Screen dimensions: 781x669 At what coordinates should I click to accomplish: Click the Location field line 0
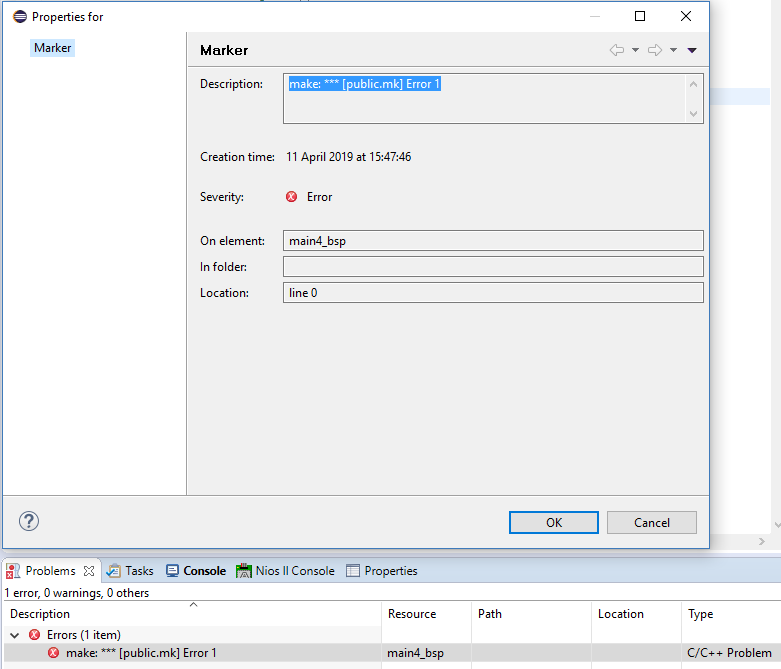click(493, 292)
